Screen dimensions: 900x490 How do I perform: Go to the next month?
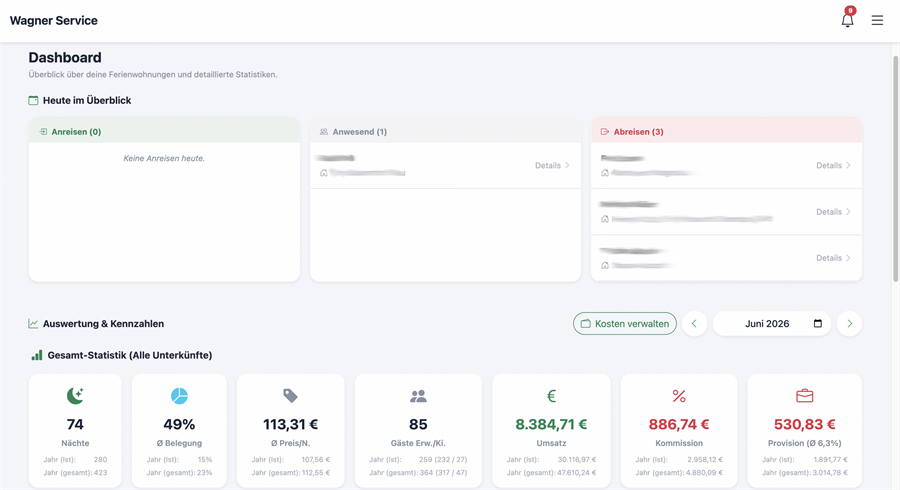[849, 324]
